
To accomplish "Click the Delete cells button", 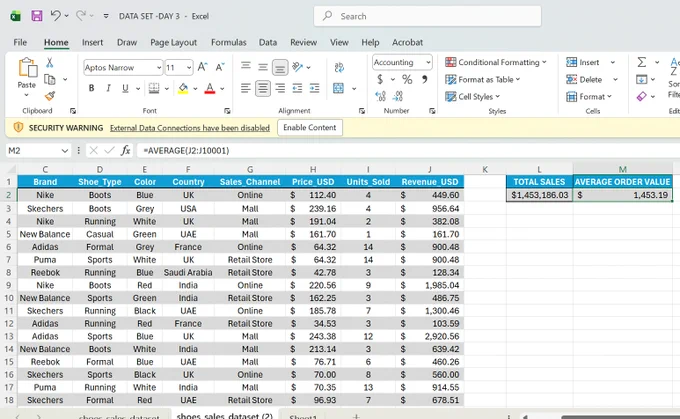I will (x=585, y=79).
